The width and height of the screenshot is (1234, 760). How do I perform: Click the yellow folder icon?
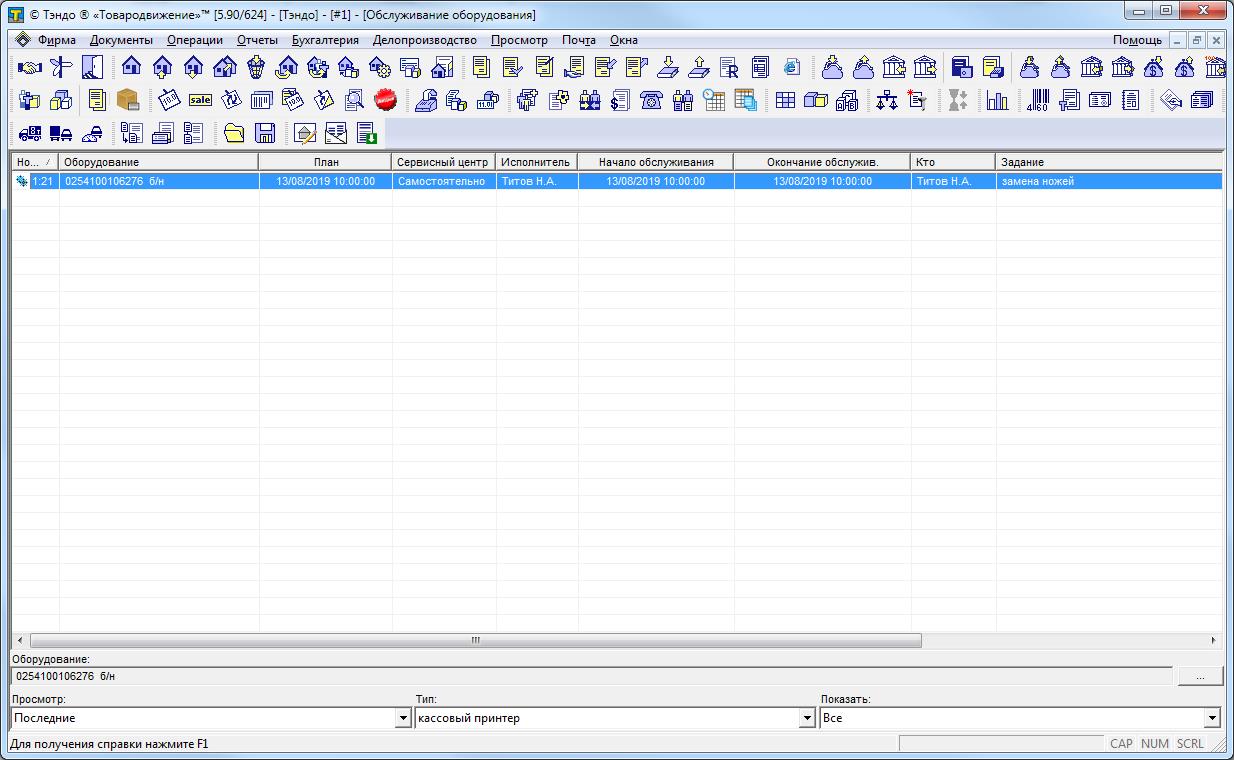click(234, 133)
